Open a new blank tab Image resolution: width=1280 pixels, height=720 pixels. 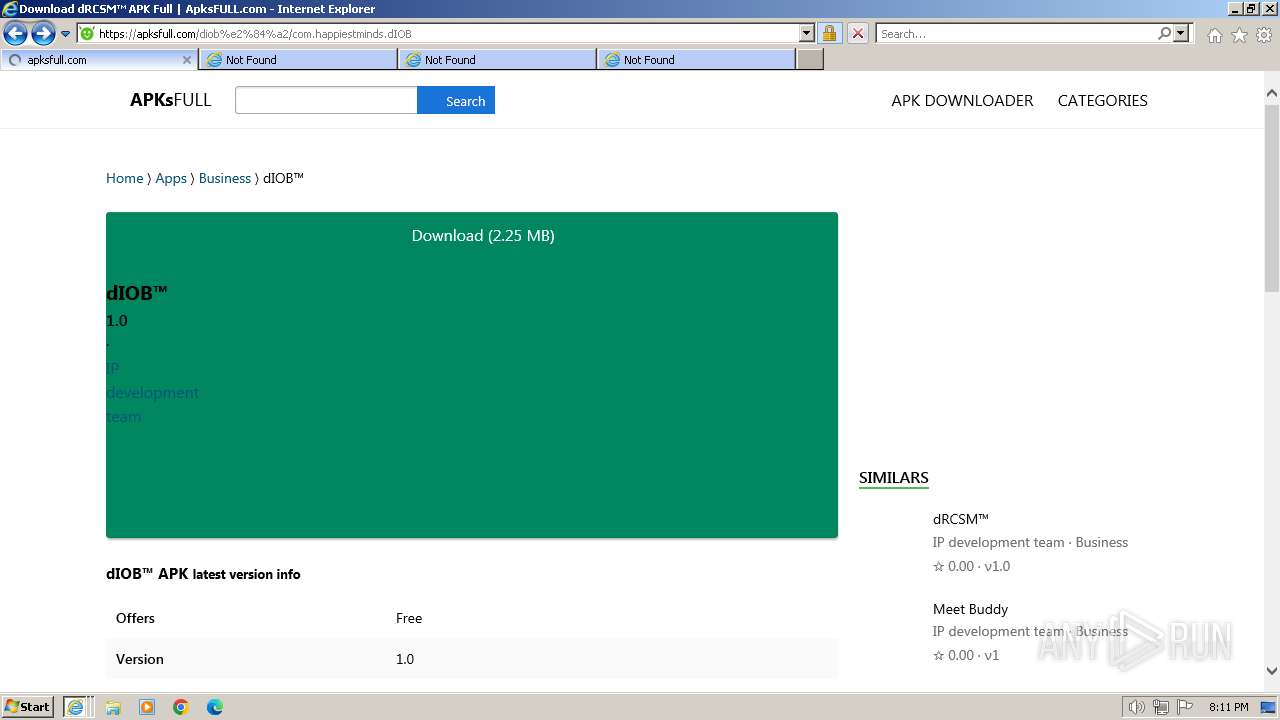(809, 60)
